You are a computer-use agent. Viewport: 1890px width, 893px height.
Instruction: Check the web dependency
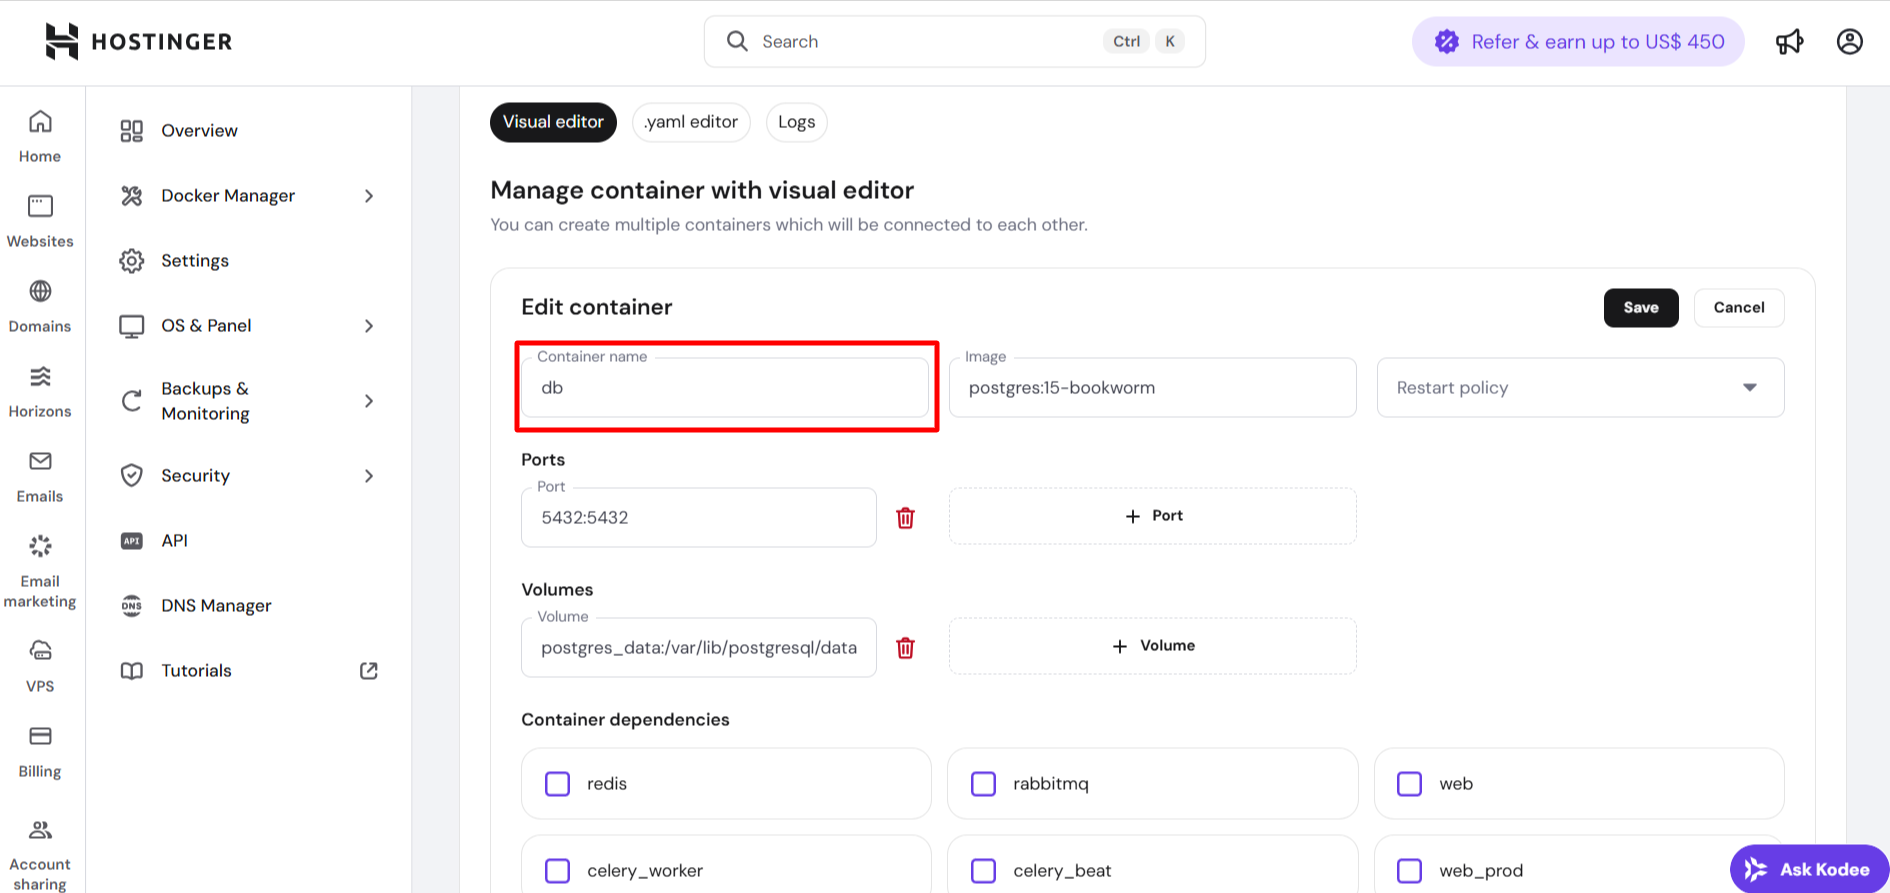(1409, 783)
